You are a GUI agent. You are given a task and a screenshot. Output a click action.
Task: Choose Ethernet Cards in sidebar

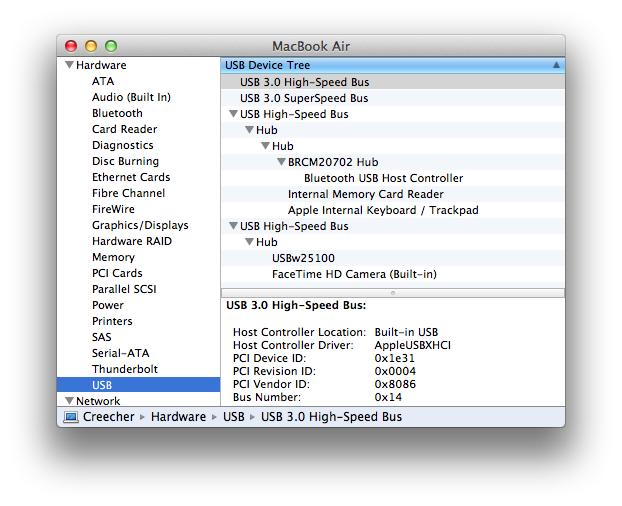pos(131,177)
